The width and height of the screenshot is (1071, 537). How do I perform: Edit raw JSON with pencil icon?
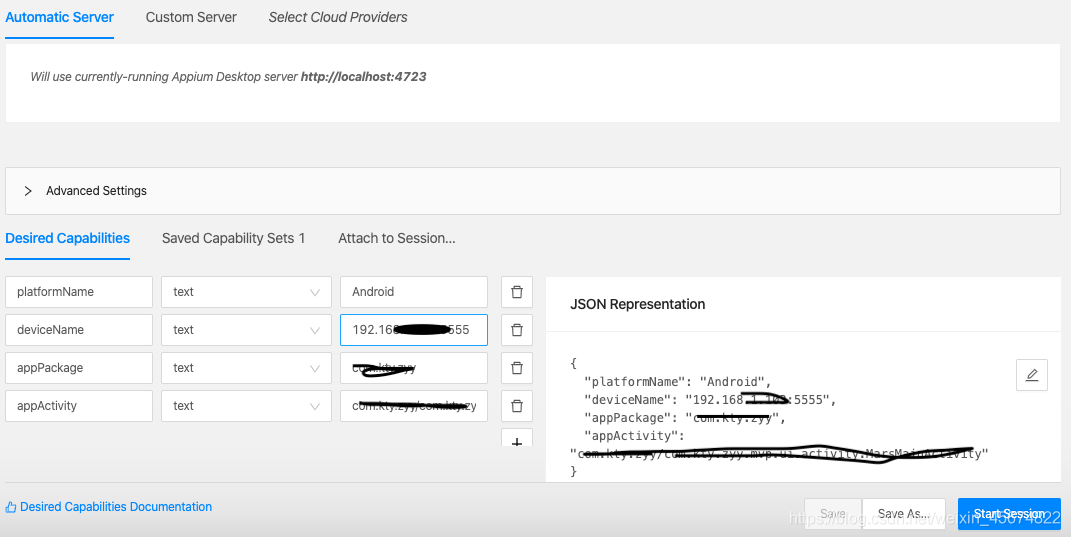point(1031,374)
